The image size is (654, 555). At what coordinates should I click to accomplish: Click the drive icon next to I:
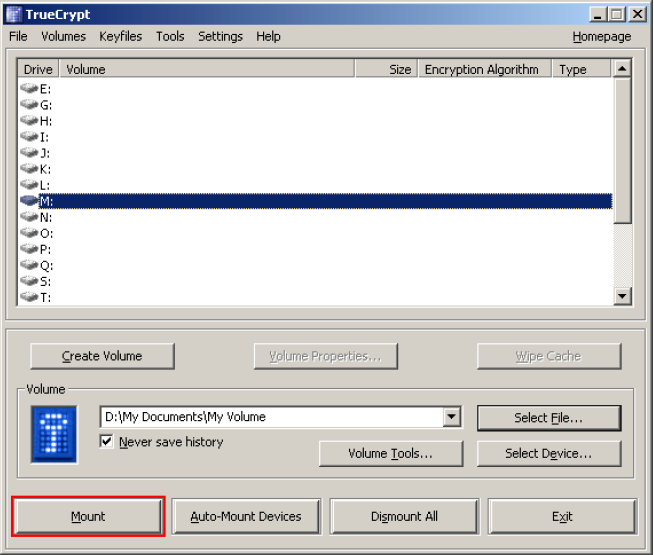(29, 136)
